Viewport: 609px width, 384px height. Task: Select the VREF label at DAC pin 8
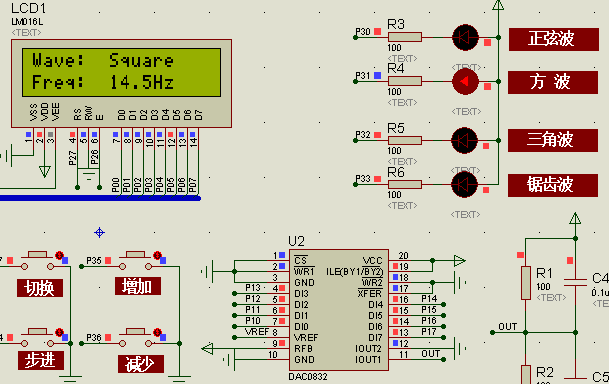coord(257,332)
